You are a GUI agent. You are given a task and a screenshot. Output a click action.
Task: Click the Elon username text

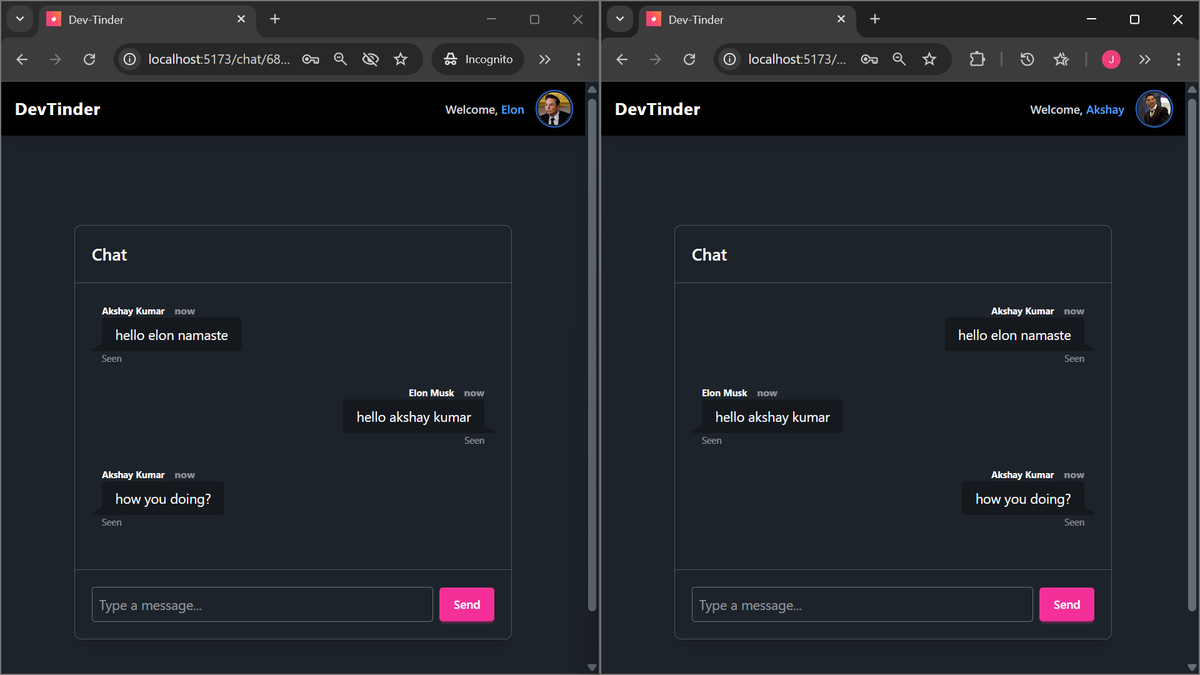point(512,110)
